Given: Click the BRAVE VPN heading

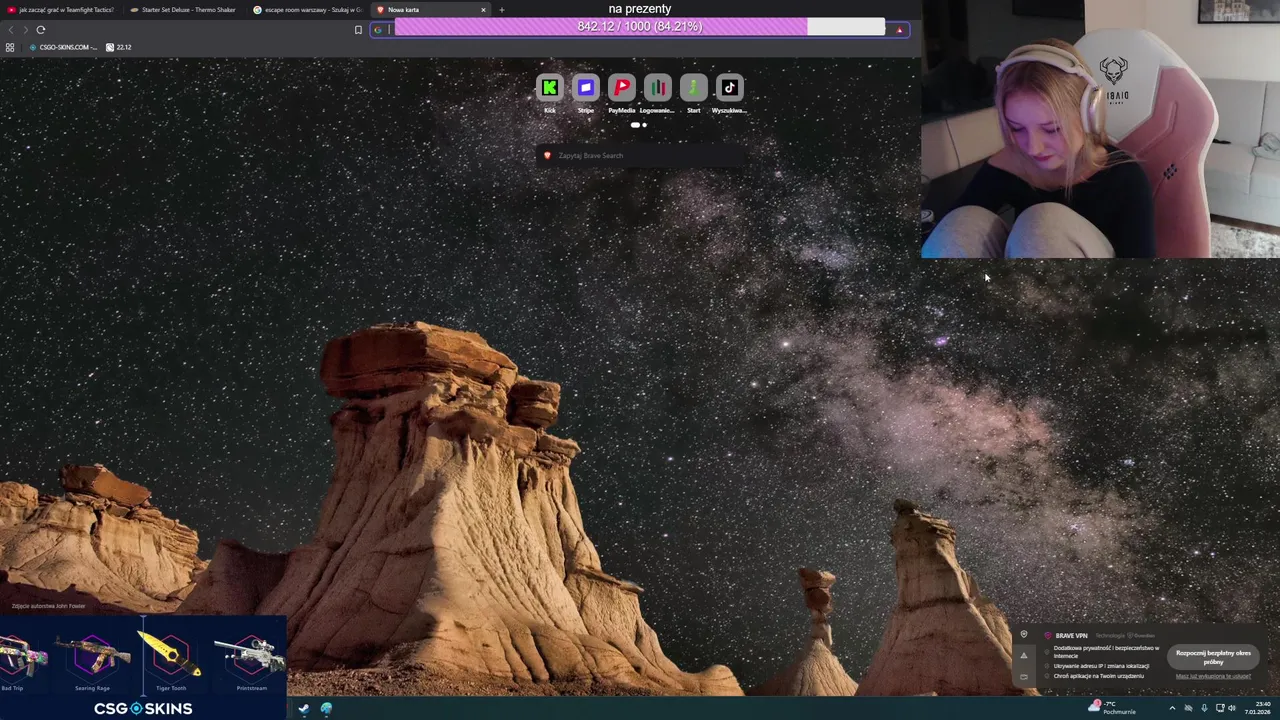Looking at the screenshot, I should coord(1071,635).
